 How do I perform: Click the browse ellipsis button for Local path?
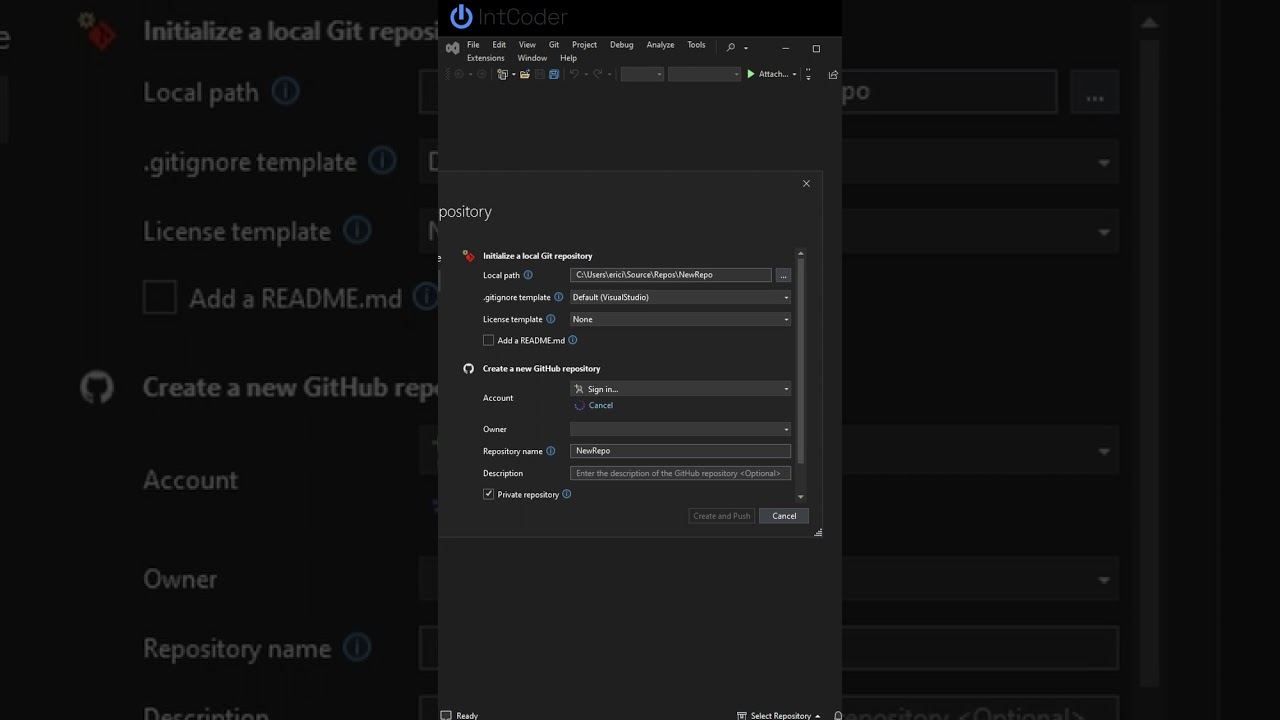point(783,275)
